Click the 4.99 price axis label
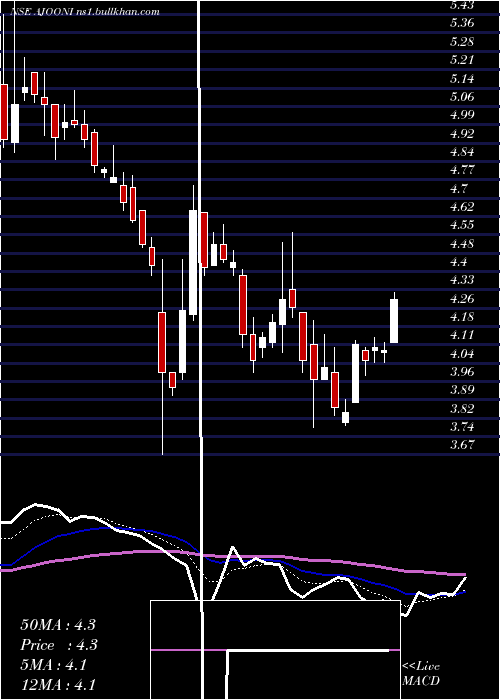The height and width of the screenshot is (700, 500). point(462,115)
